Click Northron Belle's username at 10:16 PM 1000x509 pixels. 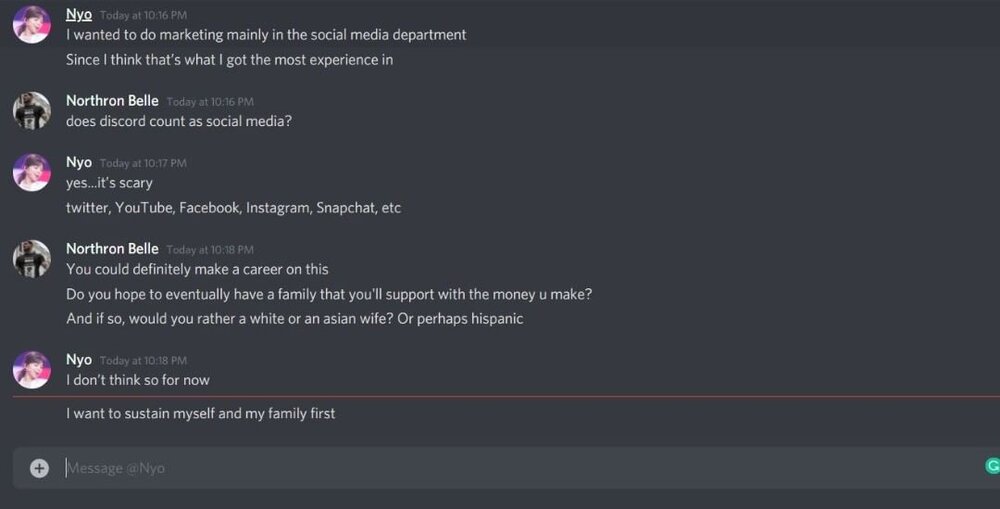point(112,101)
